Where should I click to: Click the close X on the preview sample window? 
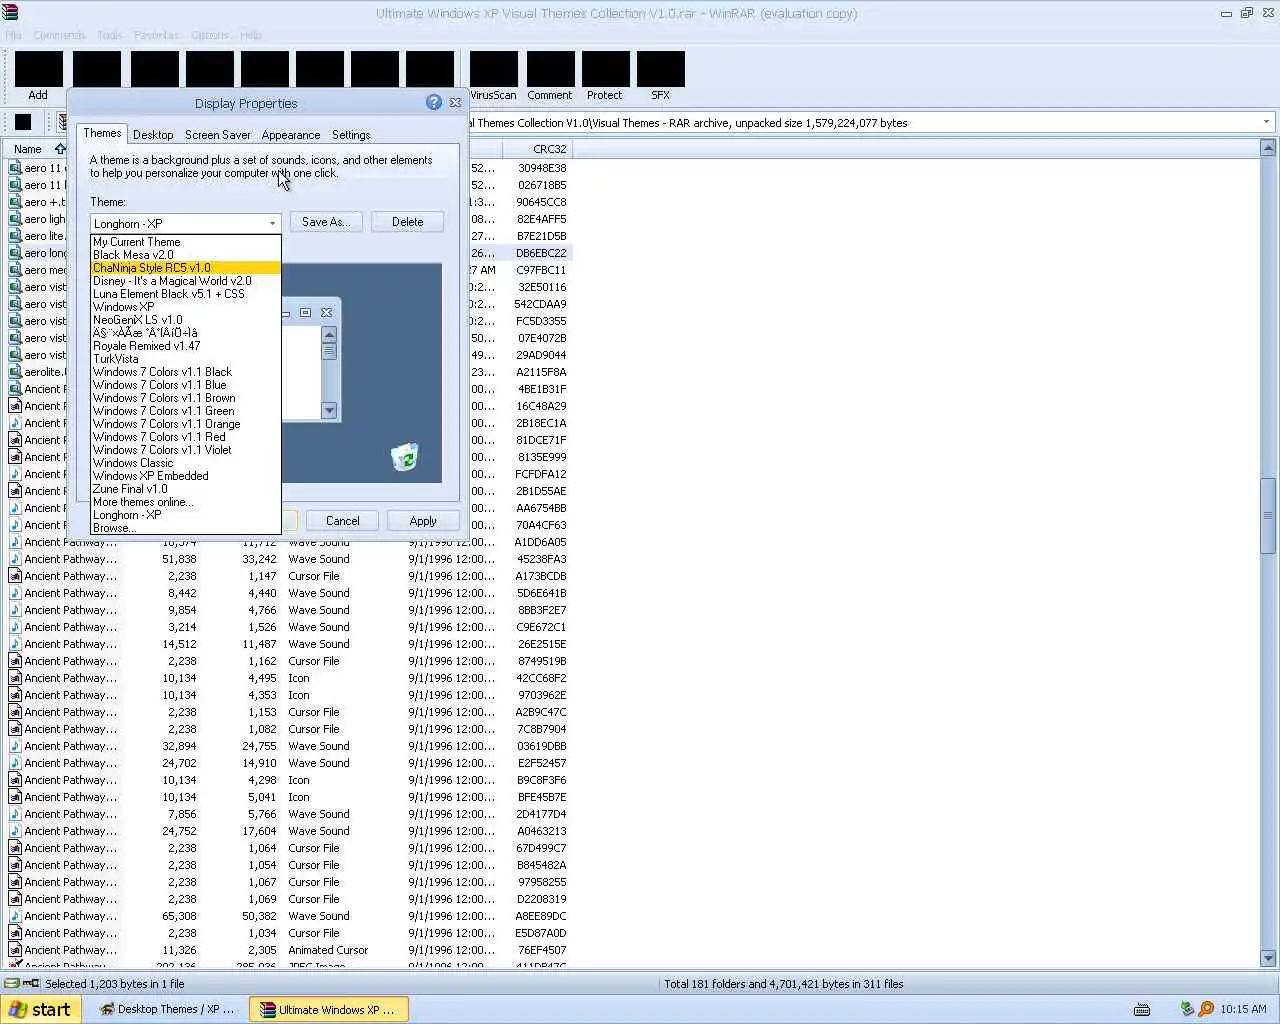pyautogui.click(x=326, y=313)
